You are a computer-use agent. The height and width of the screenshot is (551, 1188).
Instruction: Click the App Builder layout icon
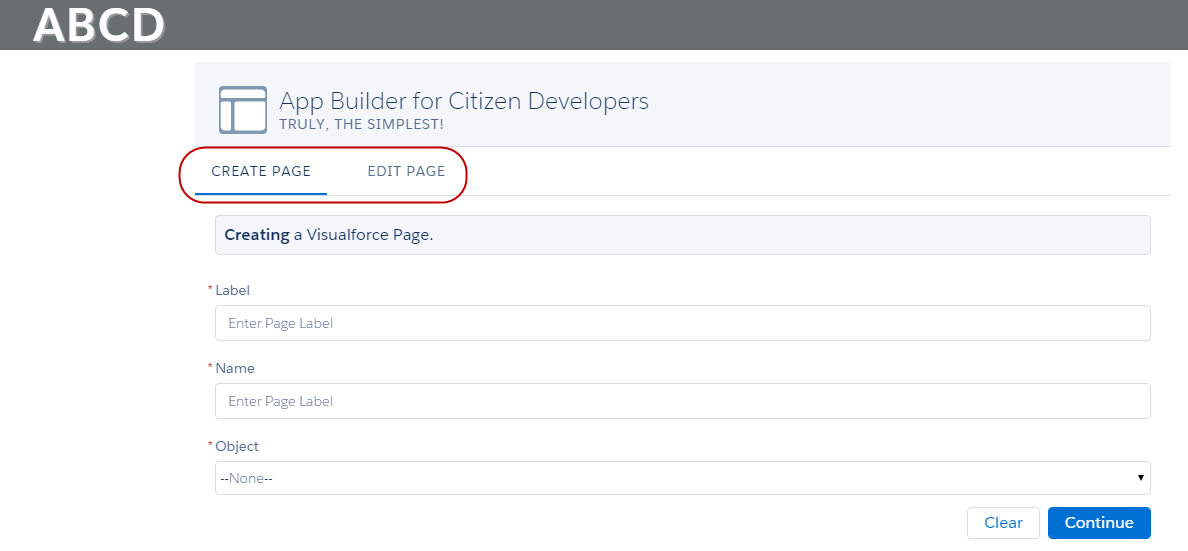(x=242, y=109)
